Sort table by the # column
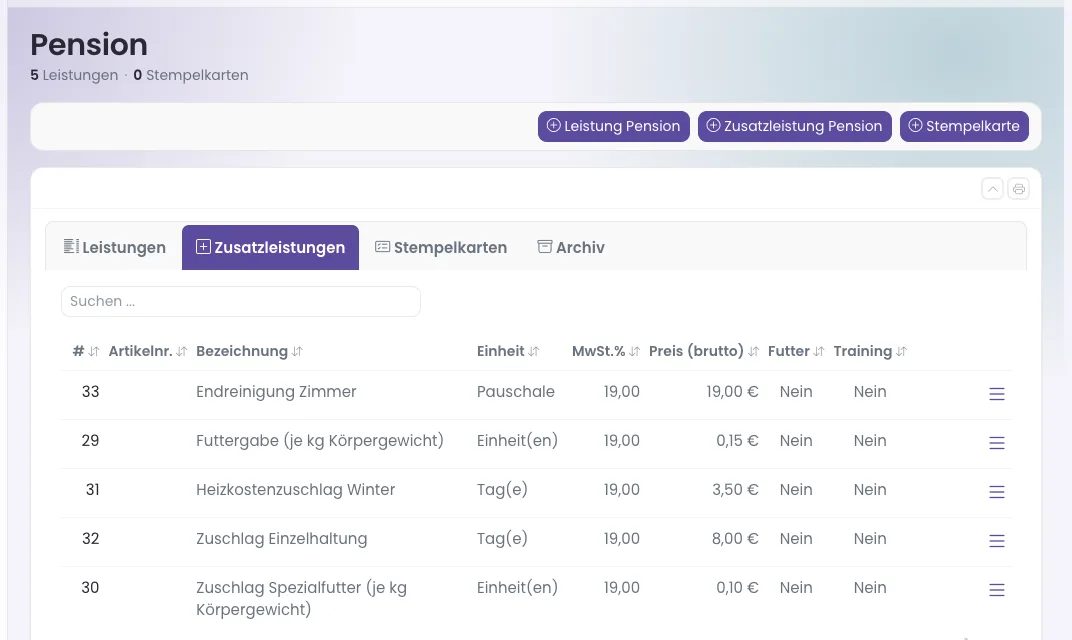 pyautogui.click(x=86, y=351)
